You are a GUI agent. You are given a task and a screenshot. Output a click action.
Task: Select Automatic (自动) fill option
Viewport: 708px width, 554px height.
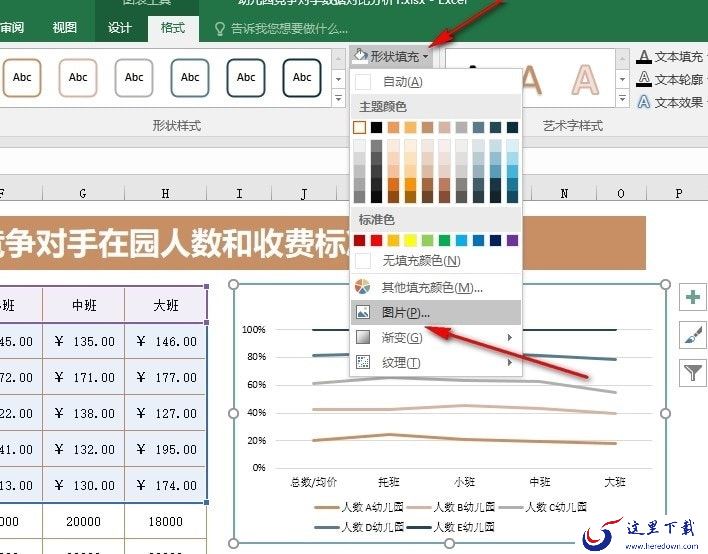(436, 82)
